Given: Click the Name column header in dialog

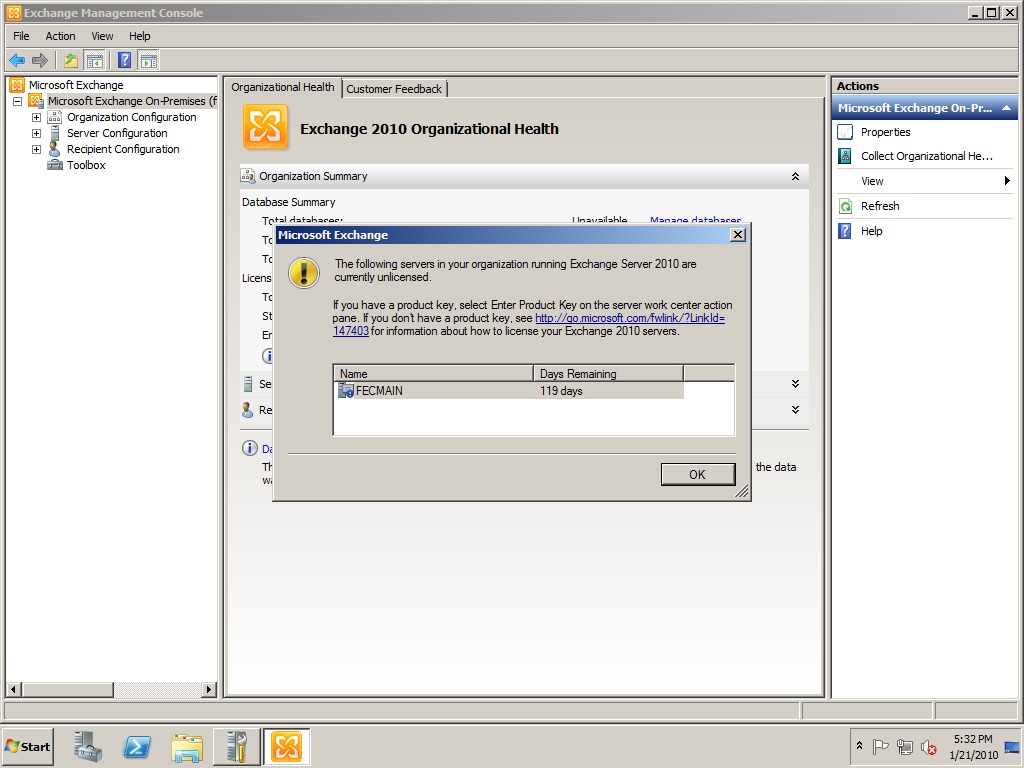Looking at the screenshot, I should click(x=434, y=374).
